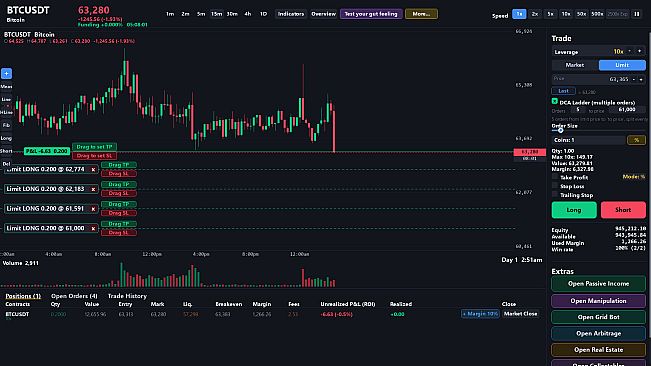Click the red Short button
Viewport: 651px width, 366px height.
(623, 210)
